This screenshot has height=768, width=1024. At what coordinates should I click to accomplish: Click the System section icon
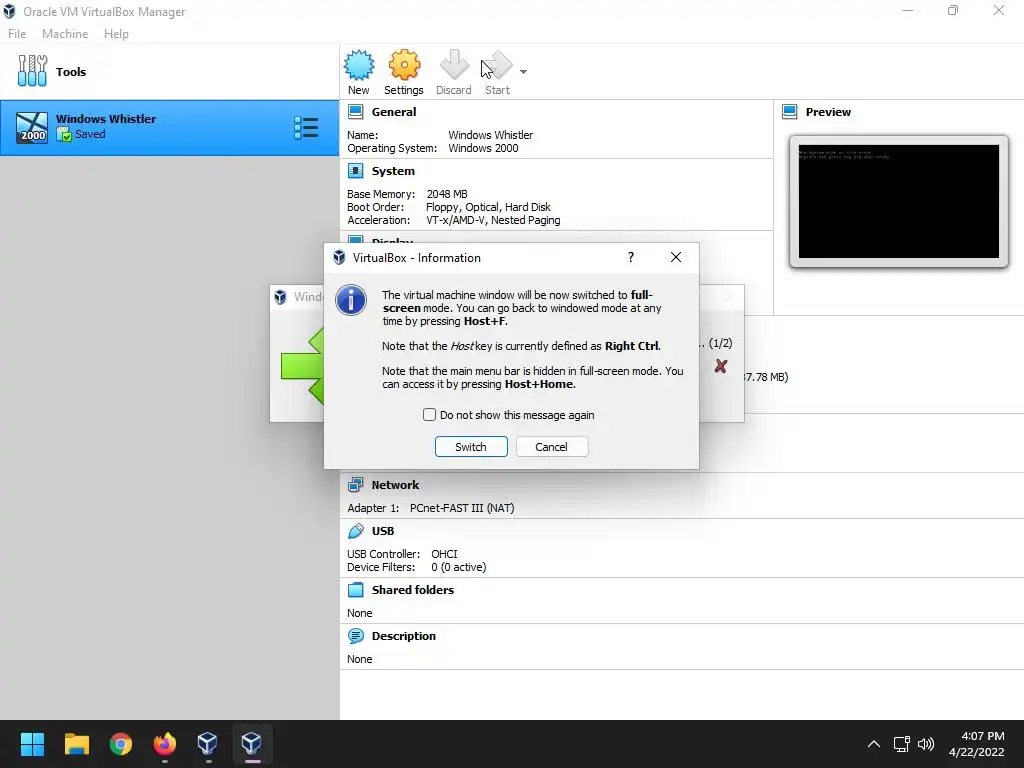[355, 171]
